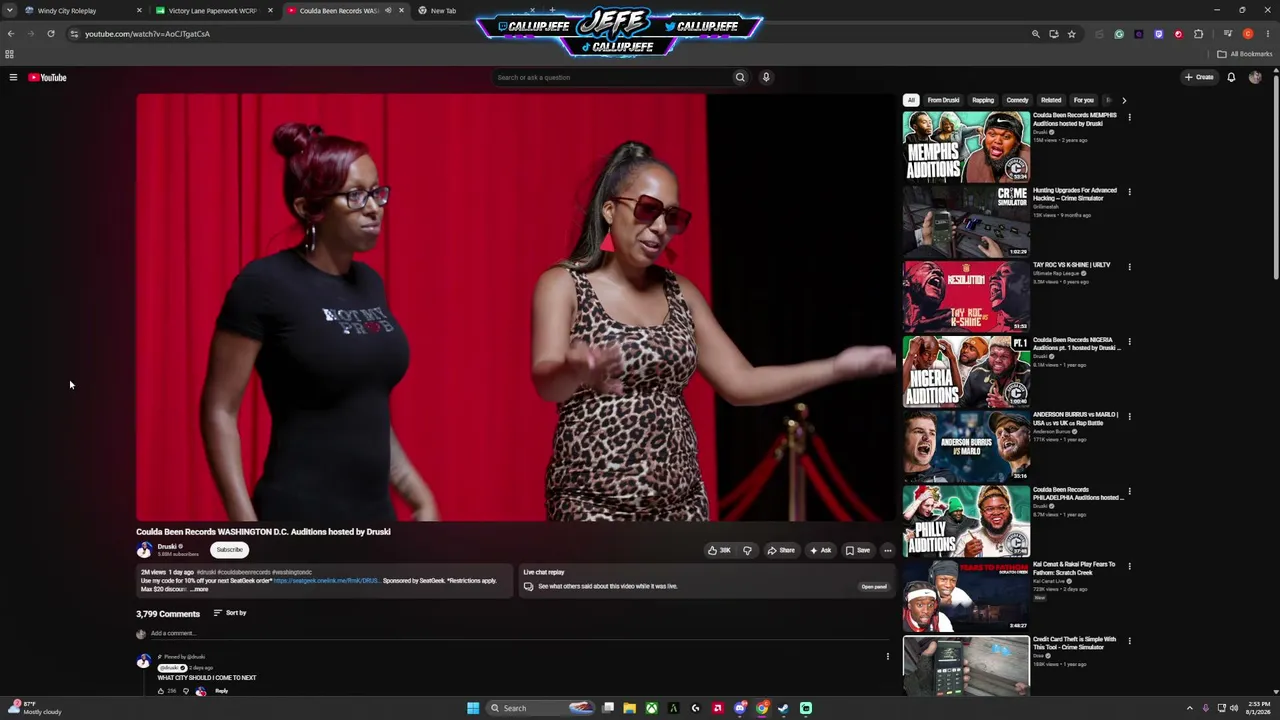The height and width of the screenshot is (720, 1280).
Task: Expand the description with ...more
Action: (199, 589)
